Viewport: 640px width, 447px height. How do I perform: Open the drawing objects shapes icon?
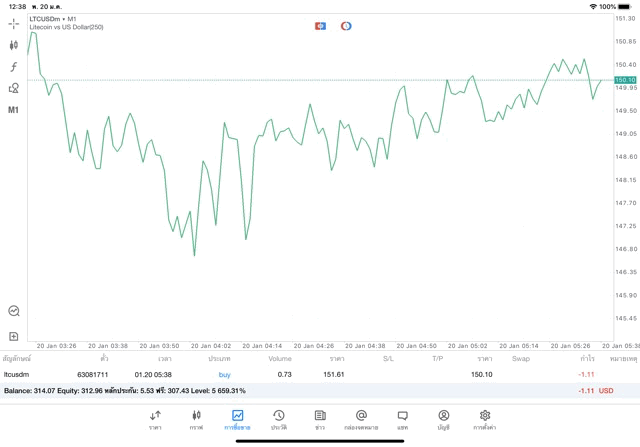click(14, 88)
